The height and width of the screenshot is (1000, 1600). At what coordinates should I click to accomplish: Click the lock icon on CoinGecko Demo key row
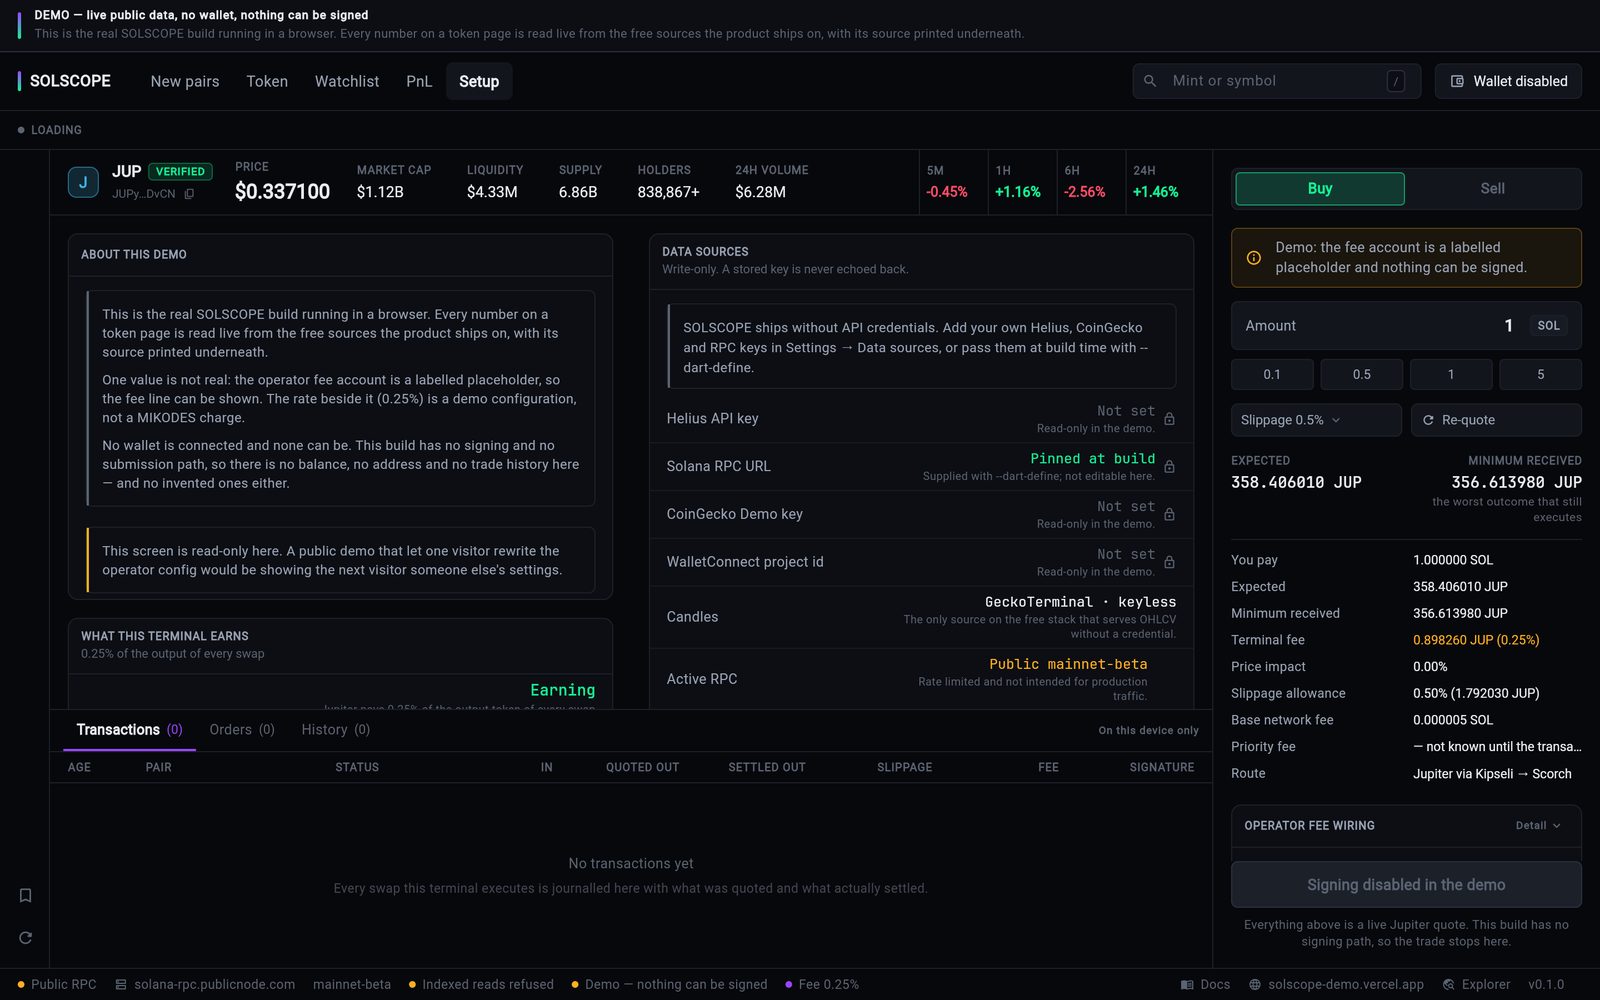click(x=1169, y=515)
